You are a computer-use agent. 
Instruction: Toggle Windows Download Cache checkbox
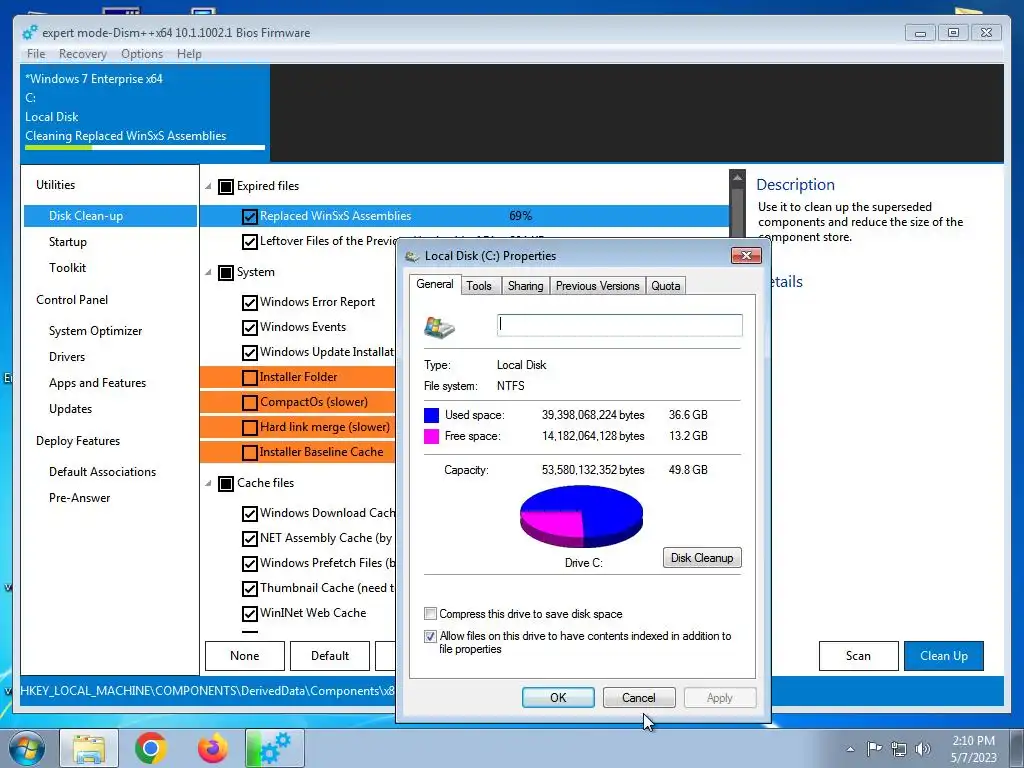point(249,513)
